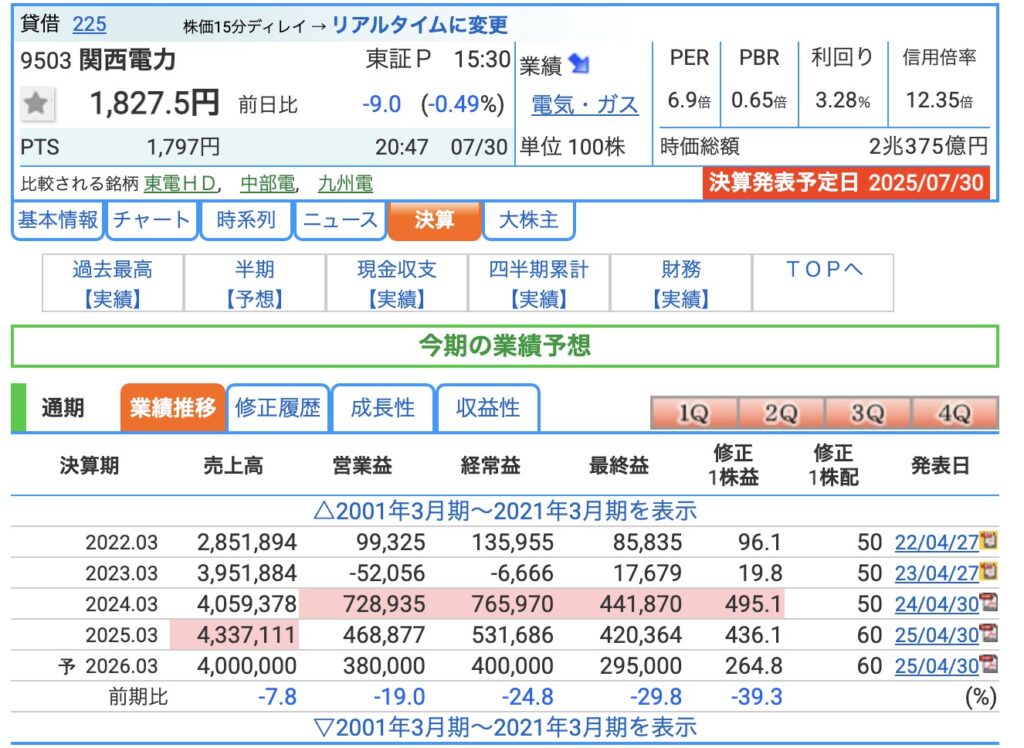
Task: Jump to 過去最高【実績】 section
Action: [x=113, y=284]
